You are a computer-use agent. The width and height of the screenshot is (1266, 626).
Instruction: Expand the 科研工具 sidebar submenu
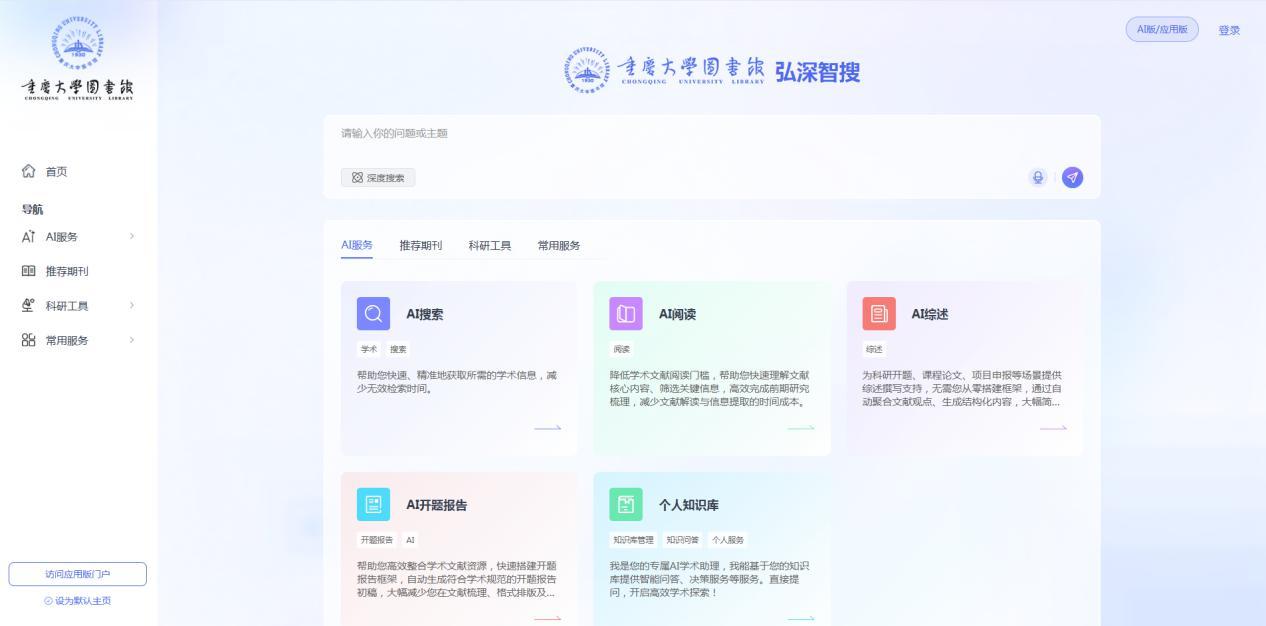pyautogui.click(x=131, y=306)
